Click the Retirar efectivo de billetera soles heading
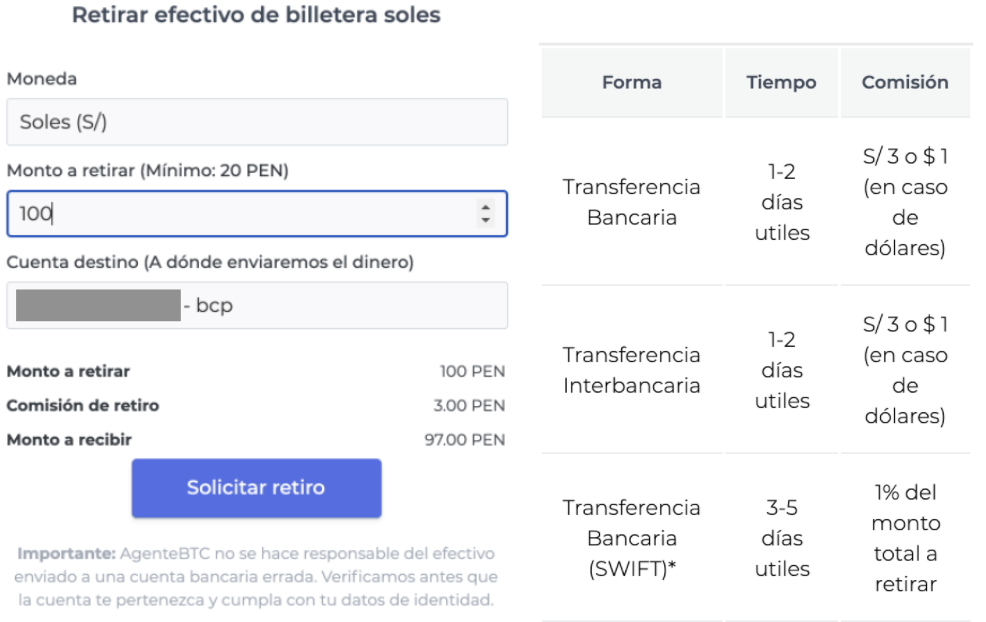This screenshot has height=622, width=986. coord(256,15)
